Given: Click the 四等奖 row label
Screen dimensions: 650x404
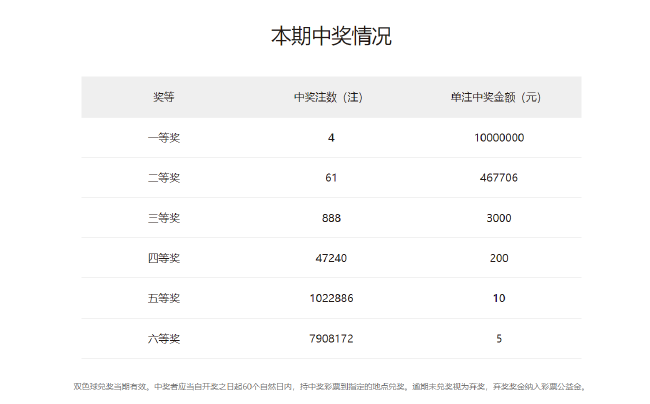Looking at the screenshot, I should [x=164, y=258].
